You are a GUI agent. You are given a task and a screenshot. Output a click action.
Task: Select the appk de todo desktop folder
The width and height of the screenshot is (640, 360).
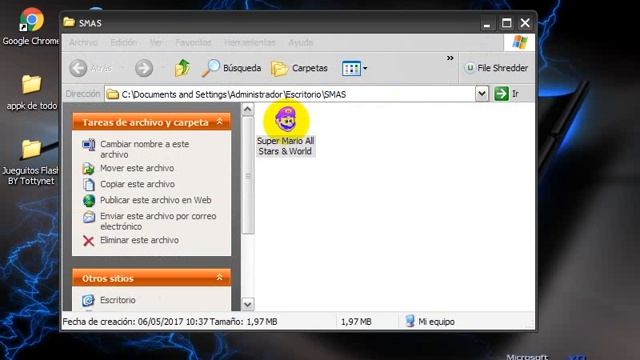31,93
